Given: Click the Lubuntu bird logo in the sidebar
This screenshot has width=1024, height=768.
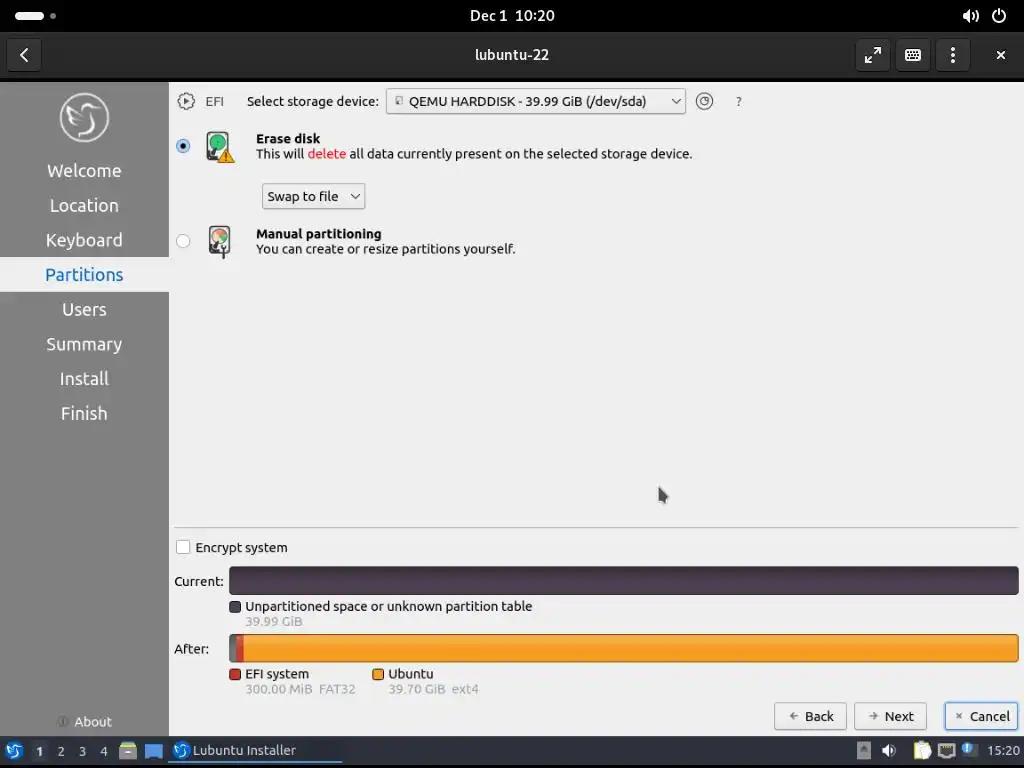Looking at the screenshot, I should (x=84, y=118).
